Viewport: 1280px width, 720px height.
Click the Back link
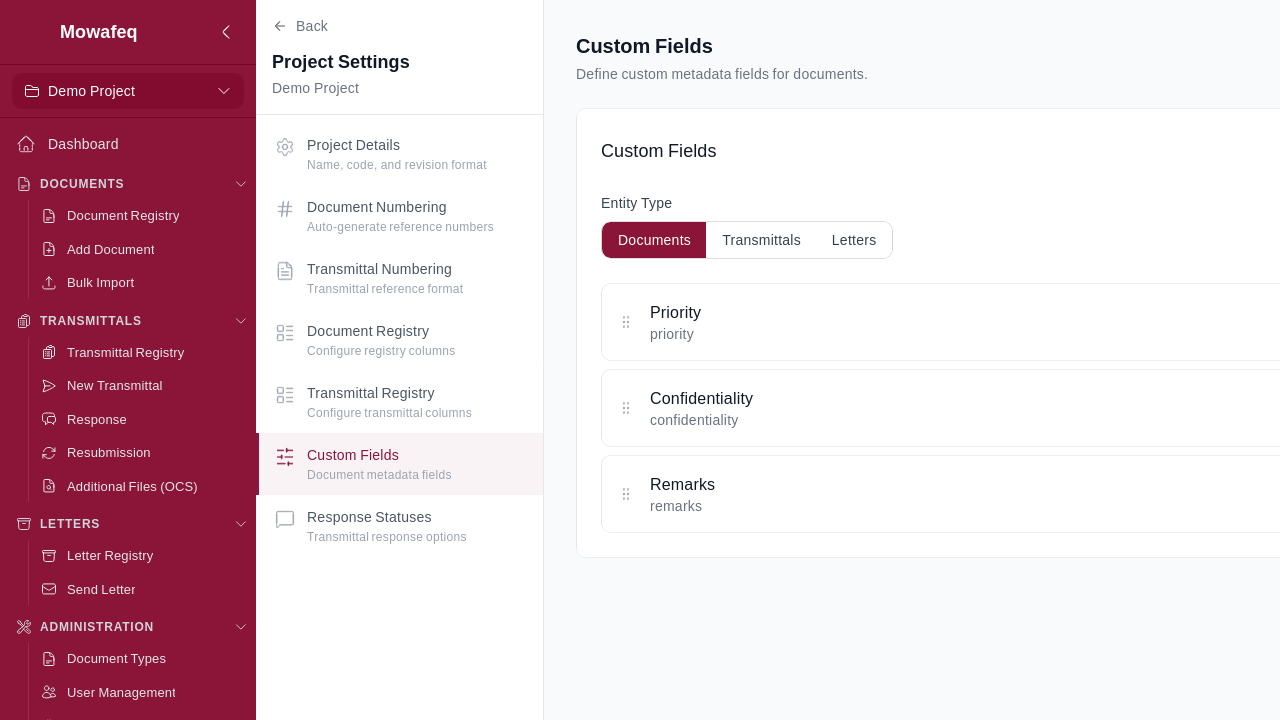300,26
